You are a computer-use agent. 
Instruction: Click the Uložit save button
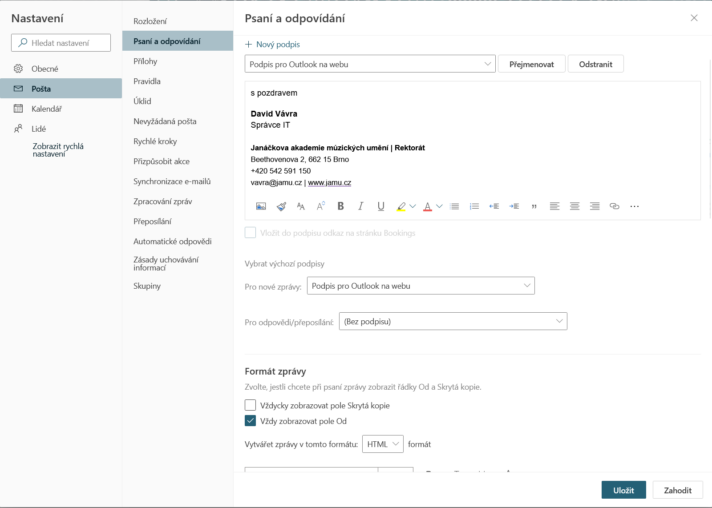pyautogui.click(x=623, y=490)
